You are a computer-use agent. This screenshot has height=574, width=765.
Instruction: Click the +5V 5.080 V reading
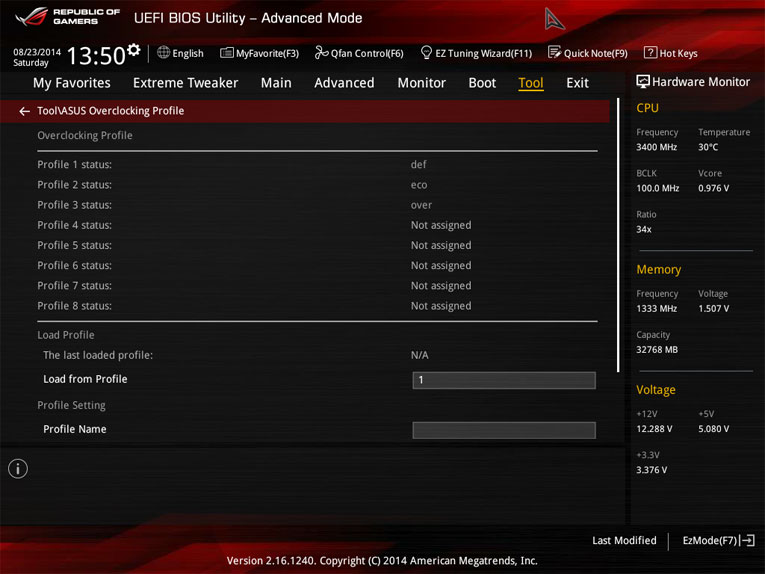pyautogui.click(x=713, y=429)
